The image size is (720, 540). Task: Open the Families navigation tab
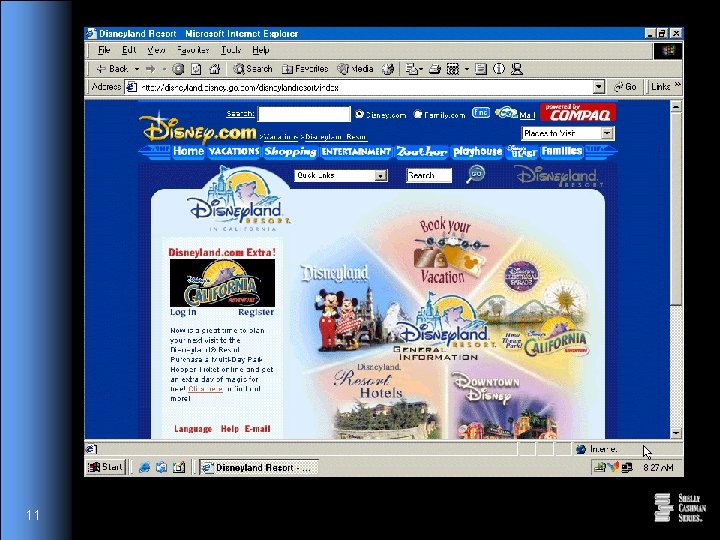tap(562, 152)
